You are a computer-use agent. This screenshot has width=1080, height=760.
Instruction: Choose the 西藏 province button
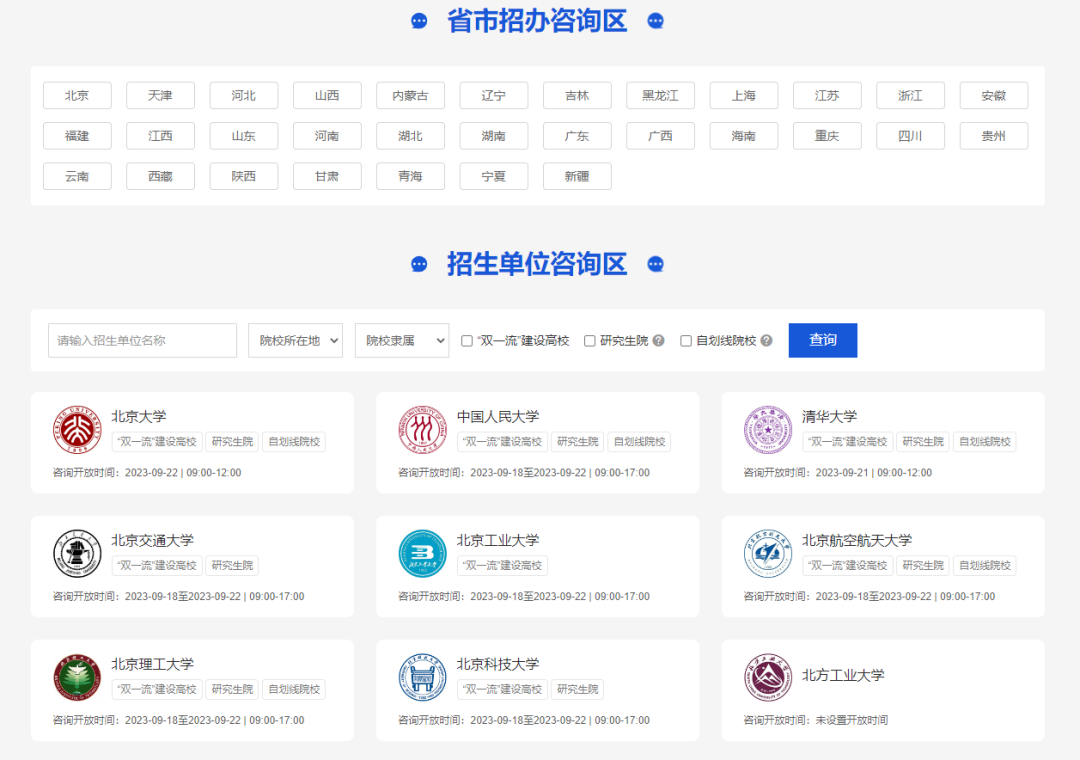[160, 176]
